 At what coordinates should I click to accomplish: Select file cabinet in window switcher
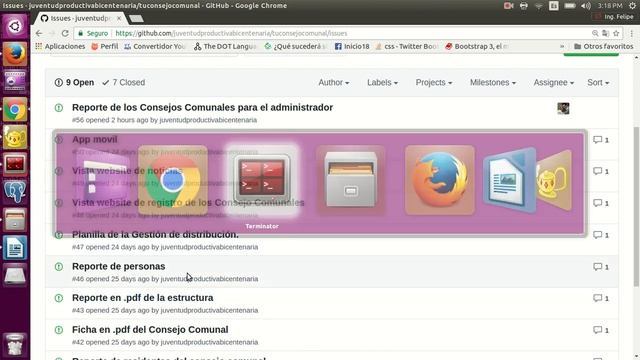(x=351, y=180)
